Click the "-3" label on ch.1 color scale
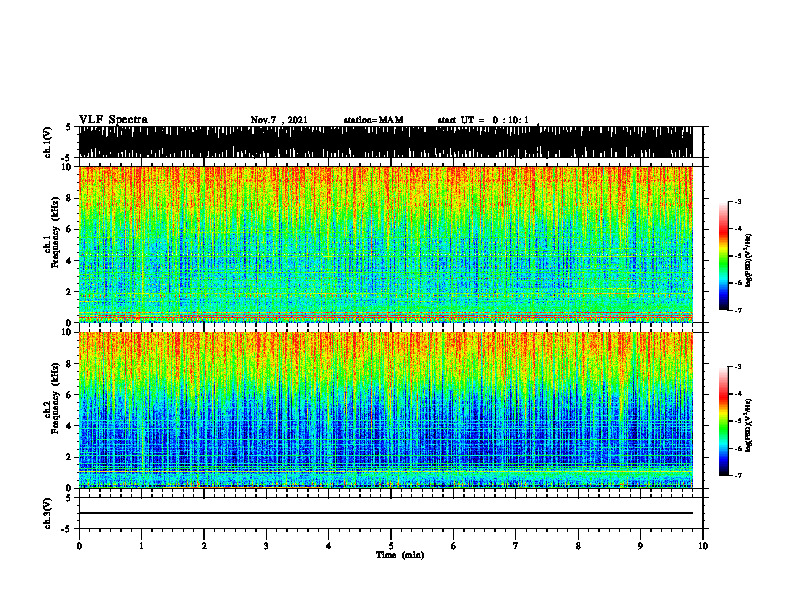The width and height of the screenshot is (792, 612). (x=738, y=201)
